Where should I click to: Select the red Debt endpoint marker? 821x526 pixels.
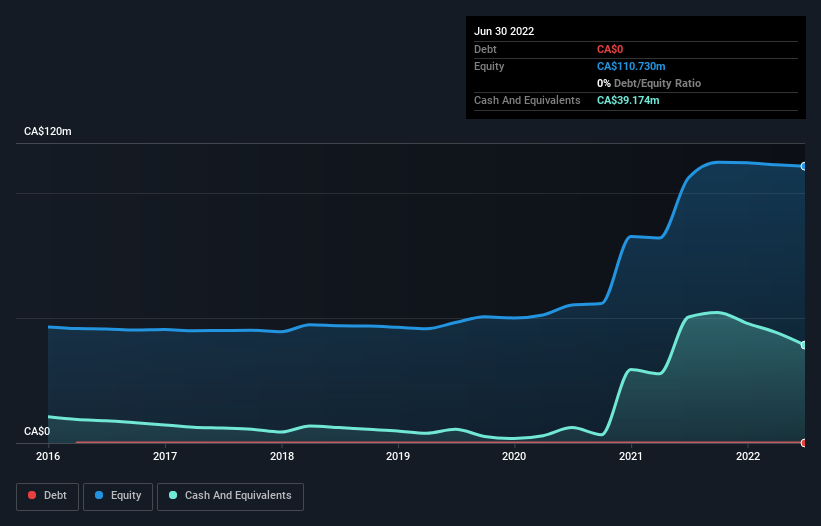pyautogui.click(x=804, y=443)
